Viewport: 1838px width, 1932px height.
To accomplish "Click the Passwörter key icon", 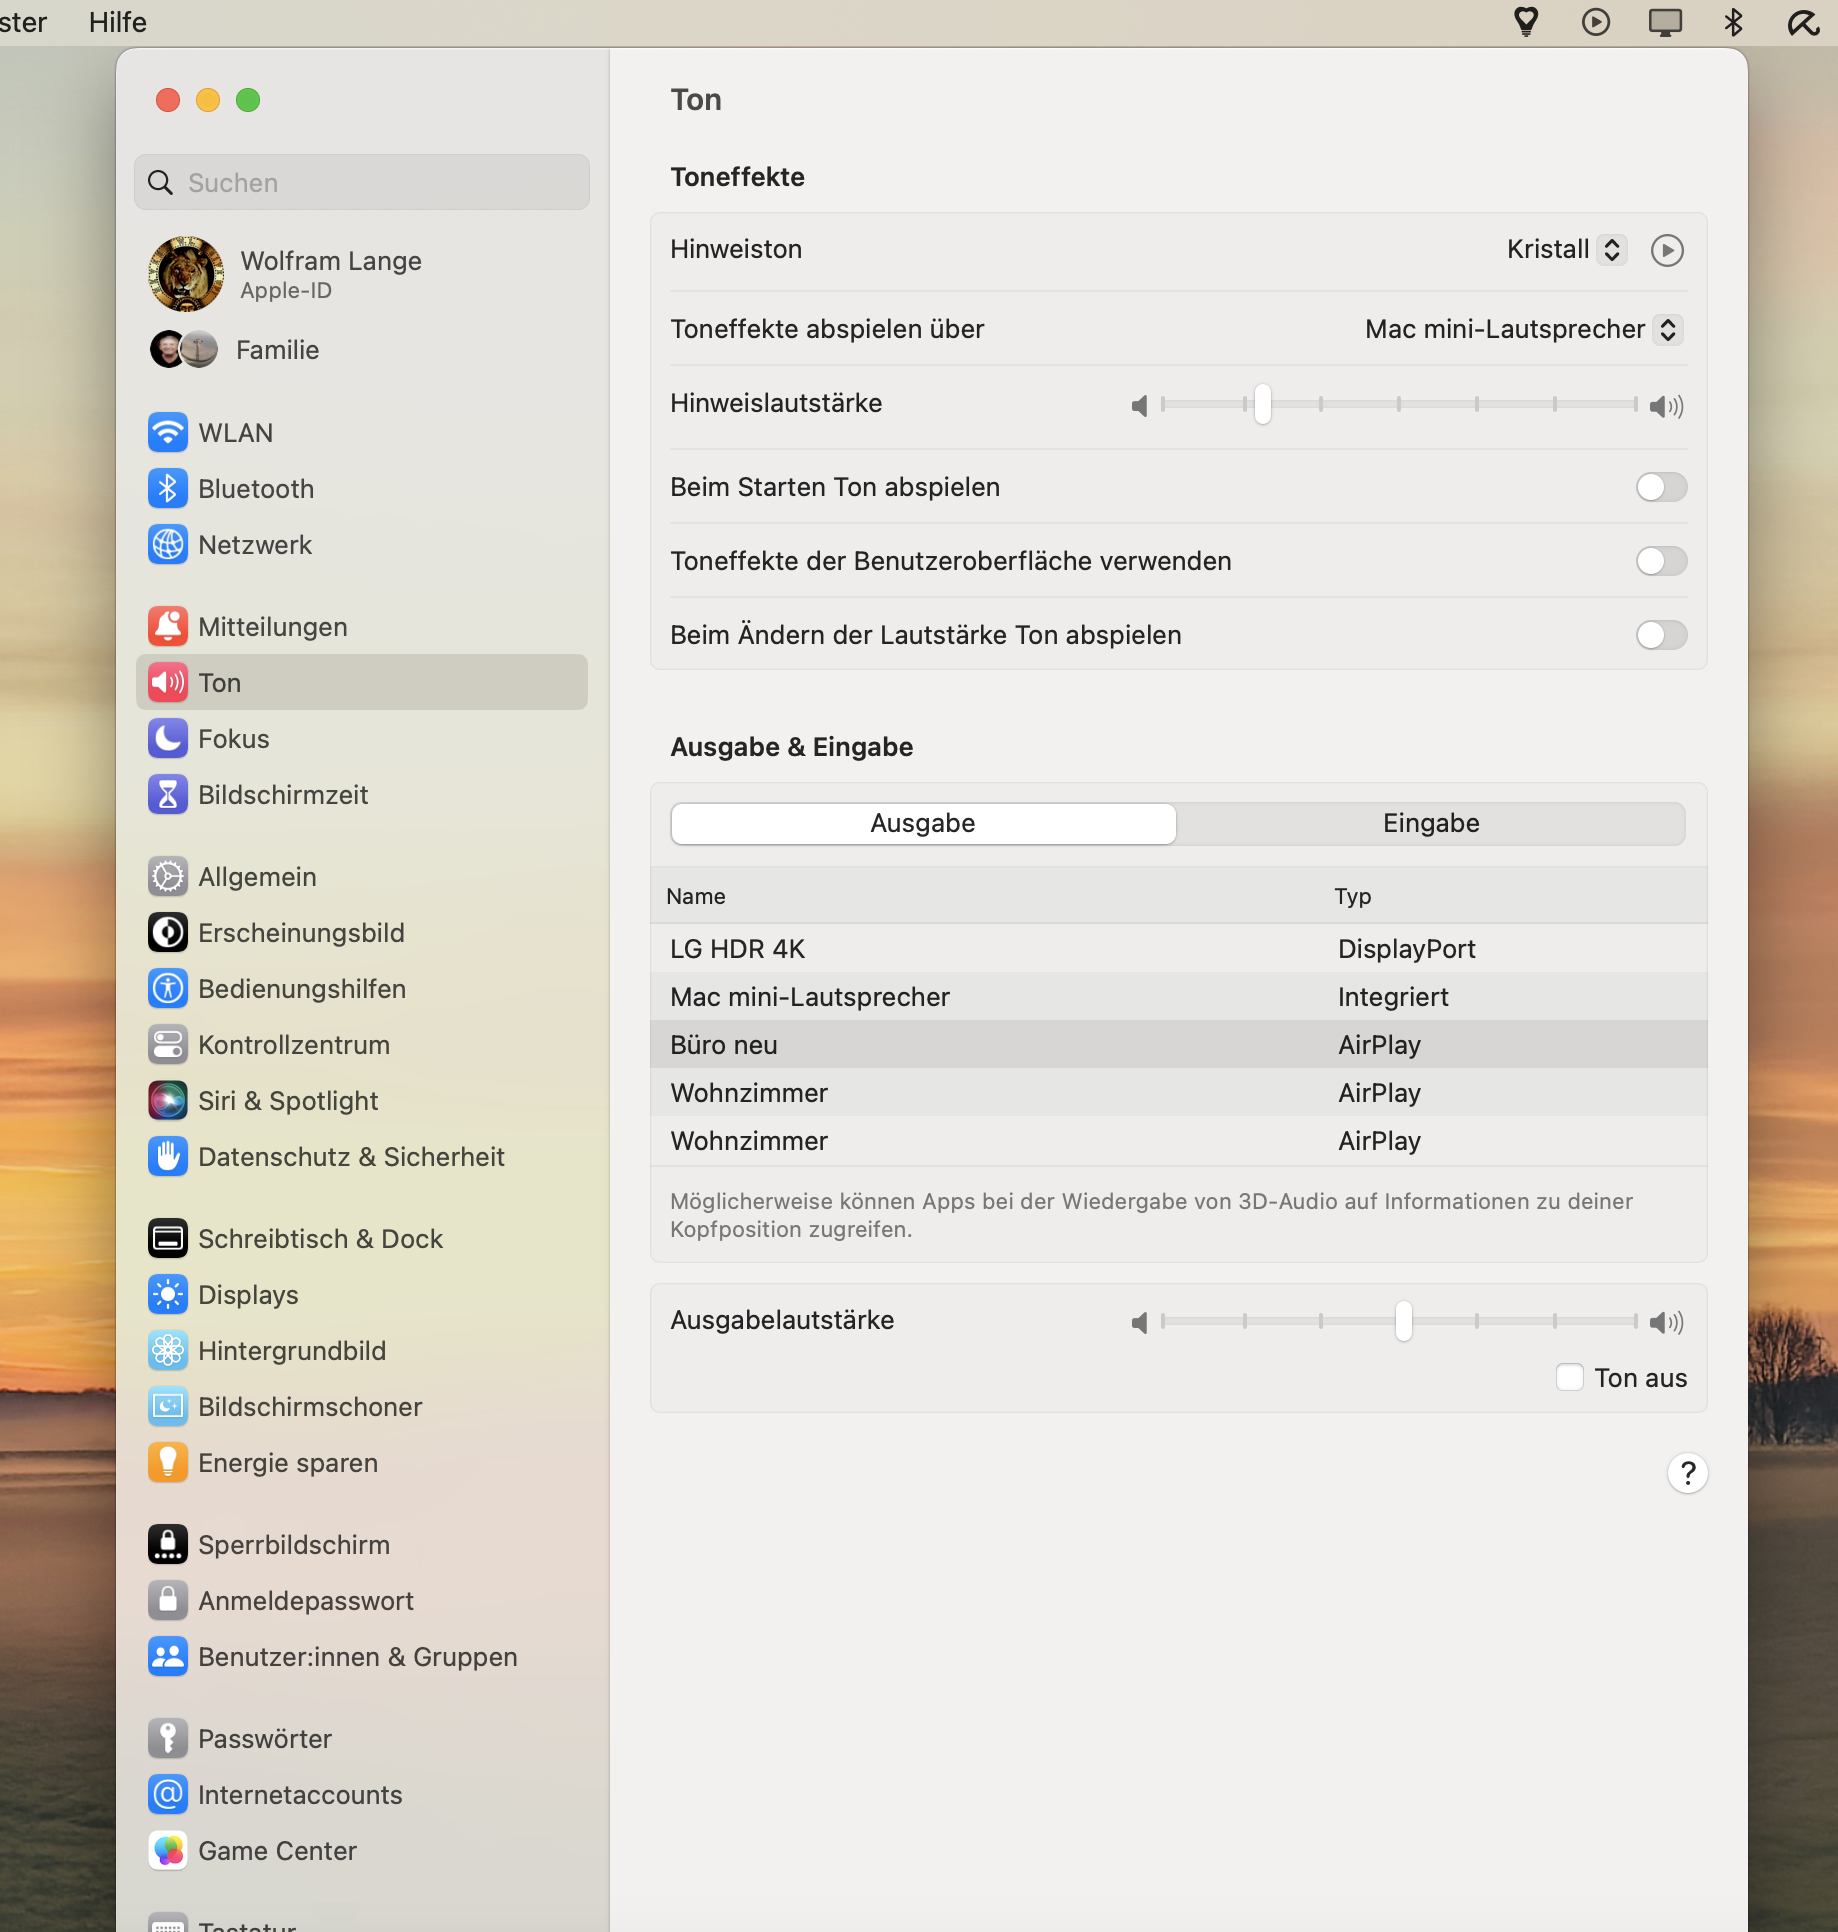I will pyautogui.click(x=168, y=1738).
